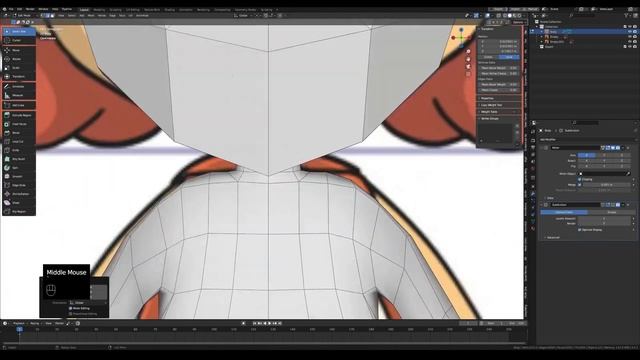Screen dimensions: 640x360
Task: Select the Shrink/Fatten tool
Action: point(19,194)
